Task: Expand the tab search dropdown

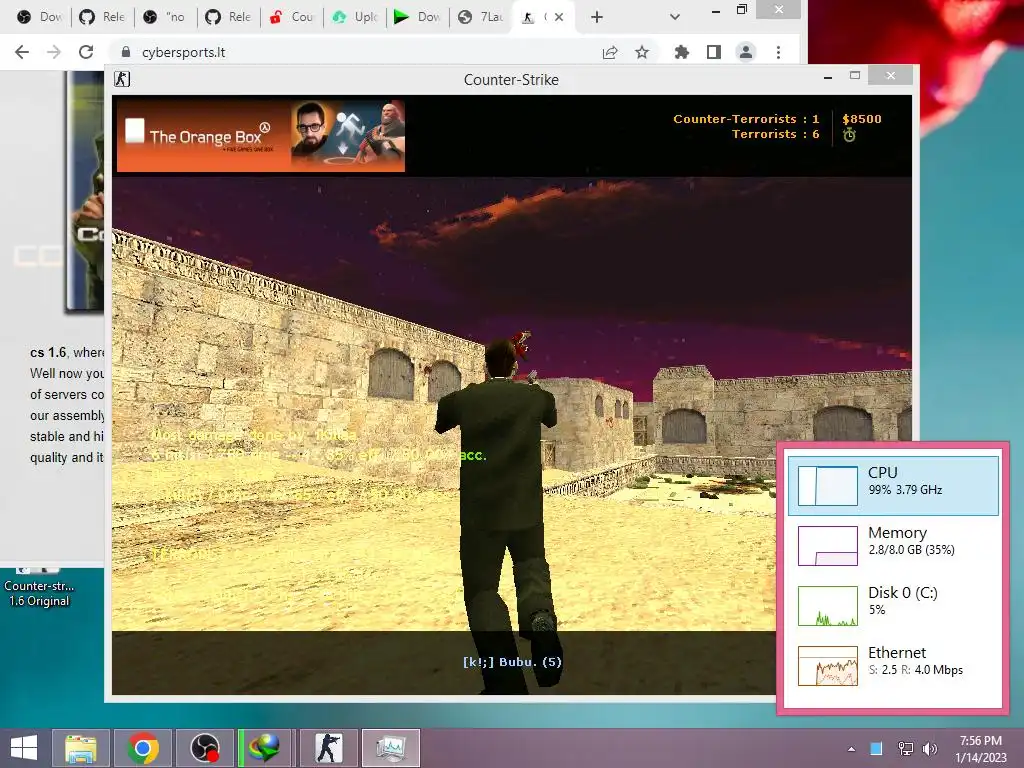Action: click(x=675, y=17)
